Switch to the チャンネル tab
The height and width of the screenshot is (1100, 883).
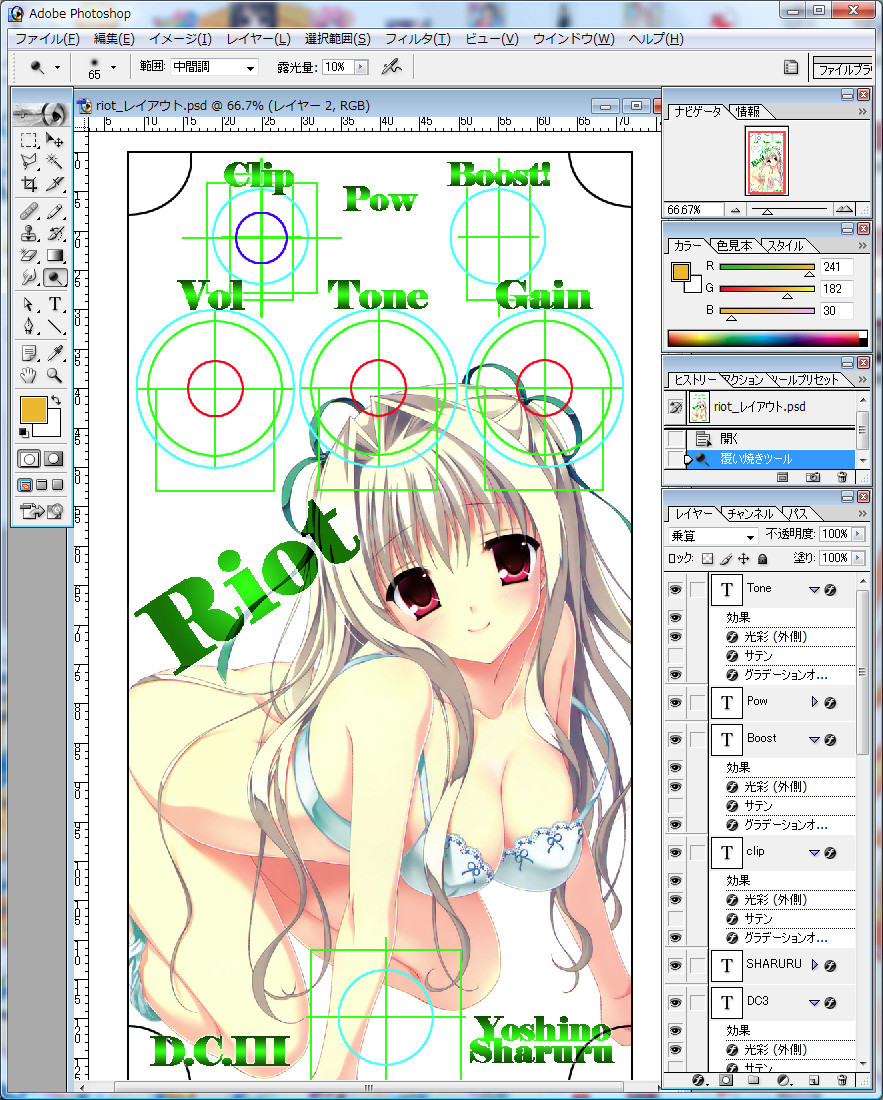point(750,514)
